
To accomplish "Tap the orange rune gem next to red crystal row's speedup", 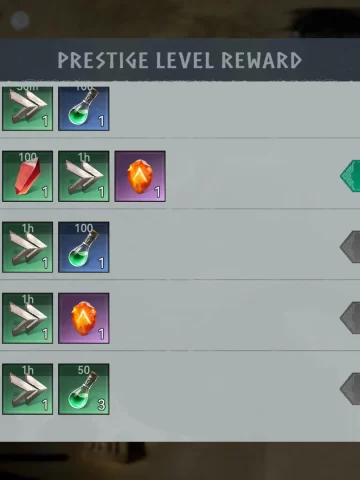I will [x=140, y=176].
